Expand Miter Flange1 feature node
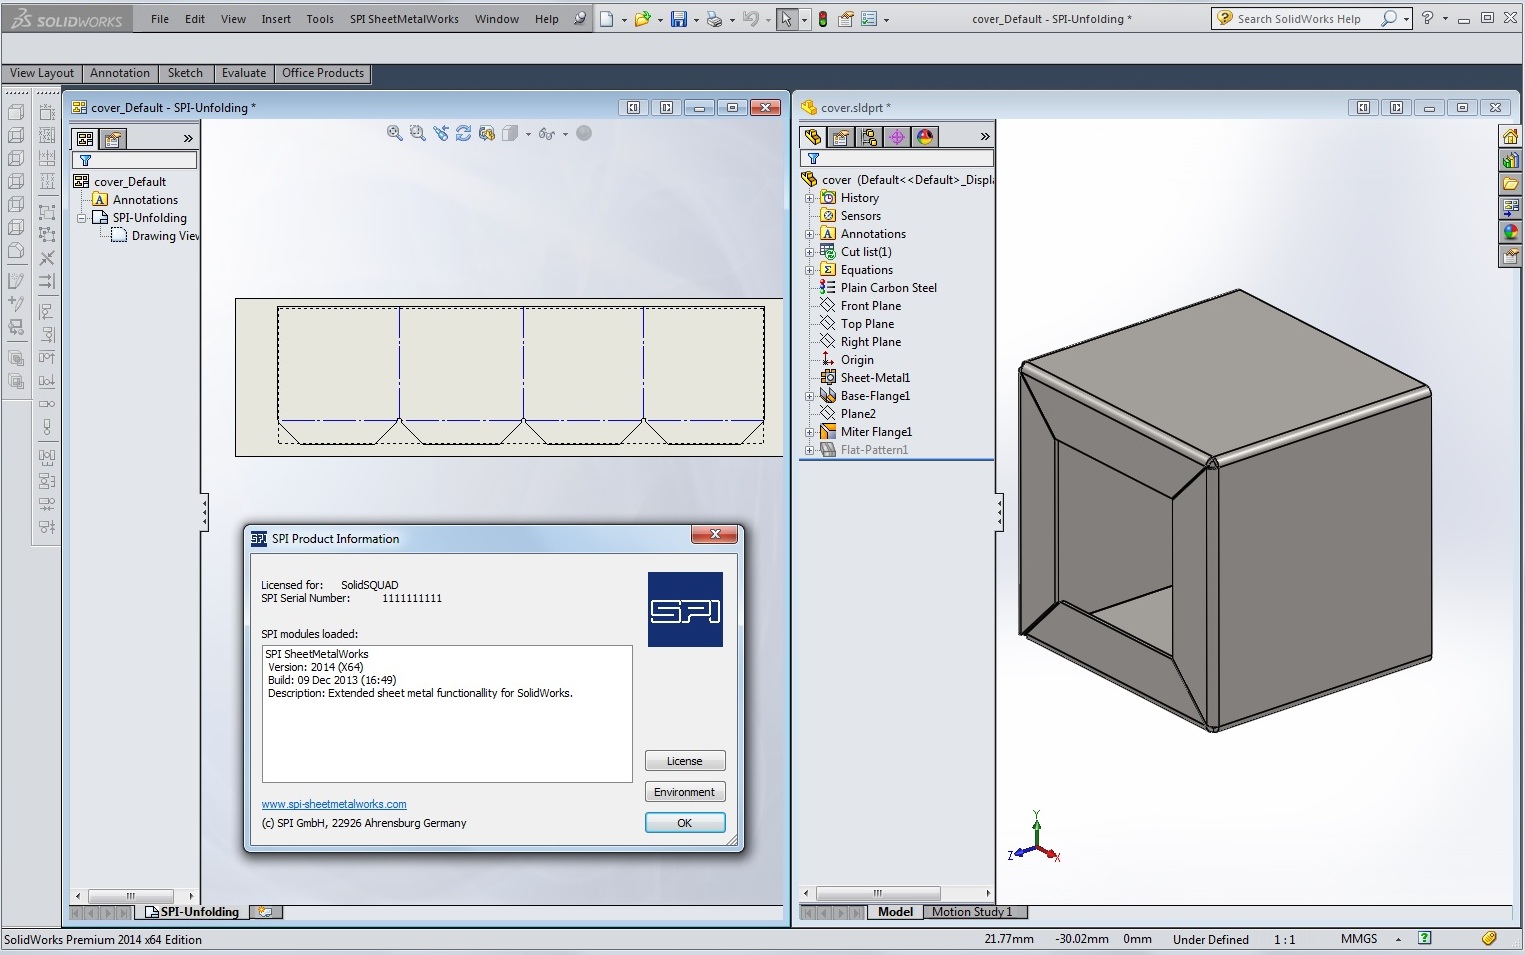 coord(810,432)
